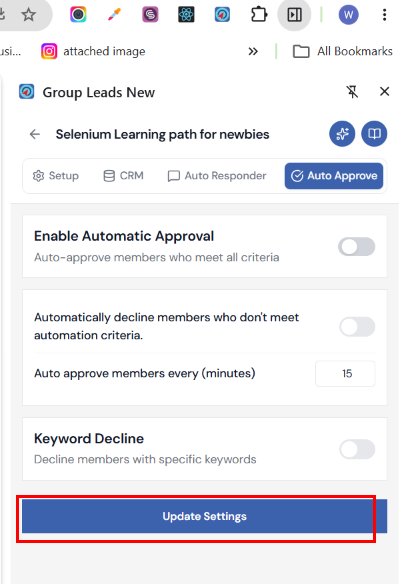Click the blue sparkle AI button

coord(342,134)
